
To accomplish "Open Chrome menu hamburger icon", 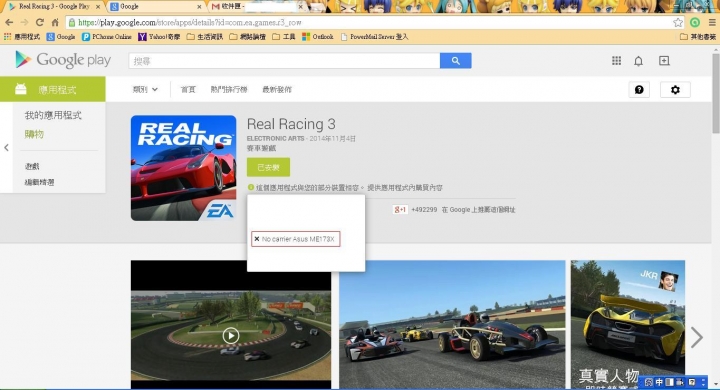I will click(712, 23).
